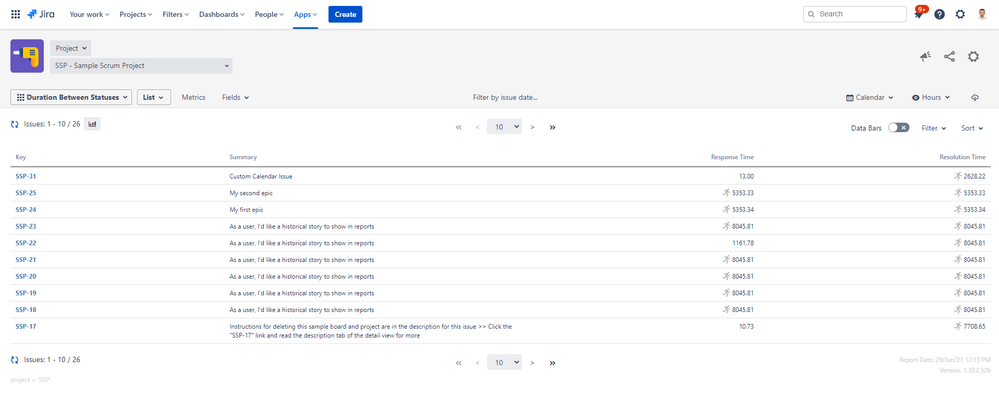Click the Resolution Time column header
This screenshot has width=999, height=393.
point(962,157)
